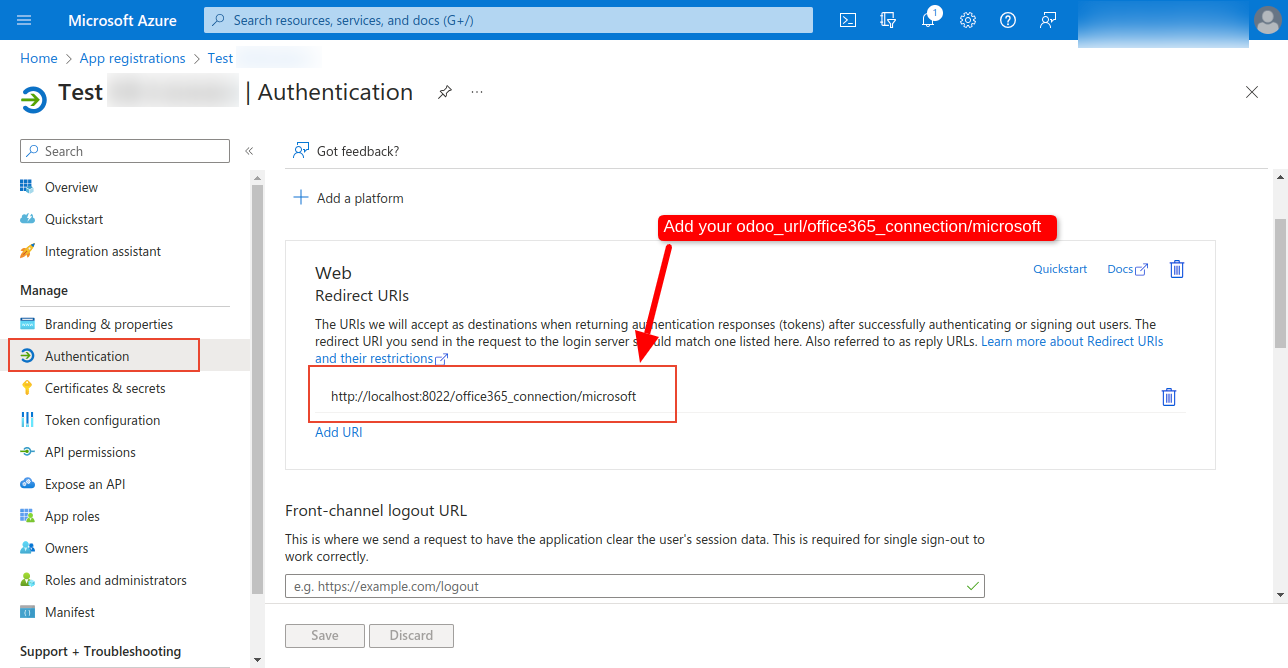Click the Save button
The width and height of the screenshot is (1288, 668).
(x=325, y=635)
